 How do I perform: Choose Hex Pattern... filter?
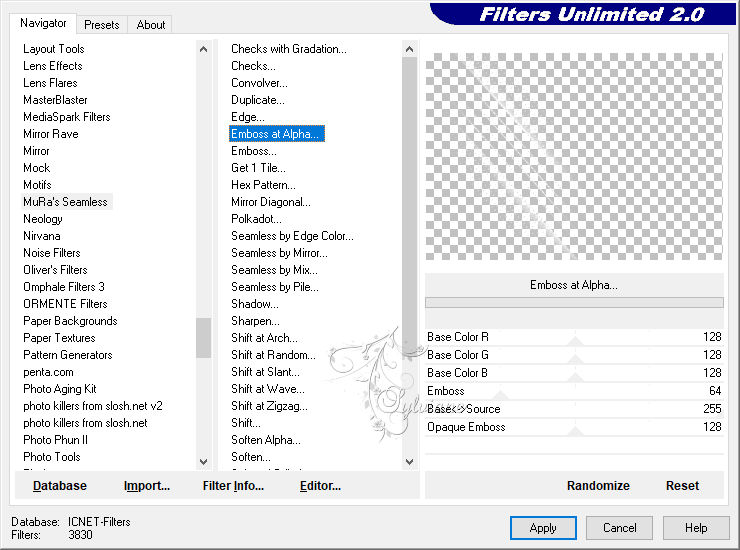pyautogui.click(x=263, y=185)
